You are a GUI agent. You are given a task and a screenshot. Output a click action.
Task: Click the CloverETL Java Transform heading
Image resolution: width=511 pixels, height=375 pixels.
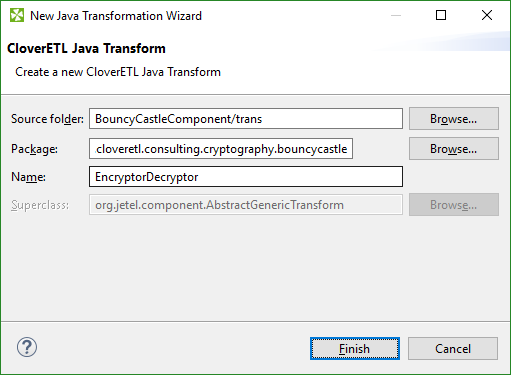(x=86, y=49)
